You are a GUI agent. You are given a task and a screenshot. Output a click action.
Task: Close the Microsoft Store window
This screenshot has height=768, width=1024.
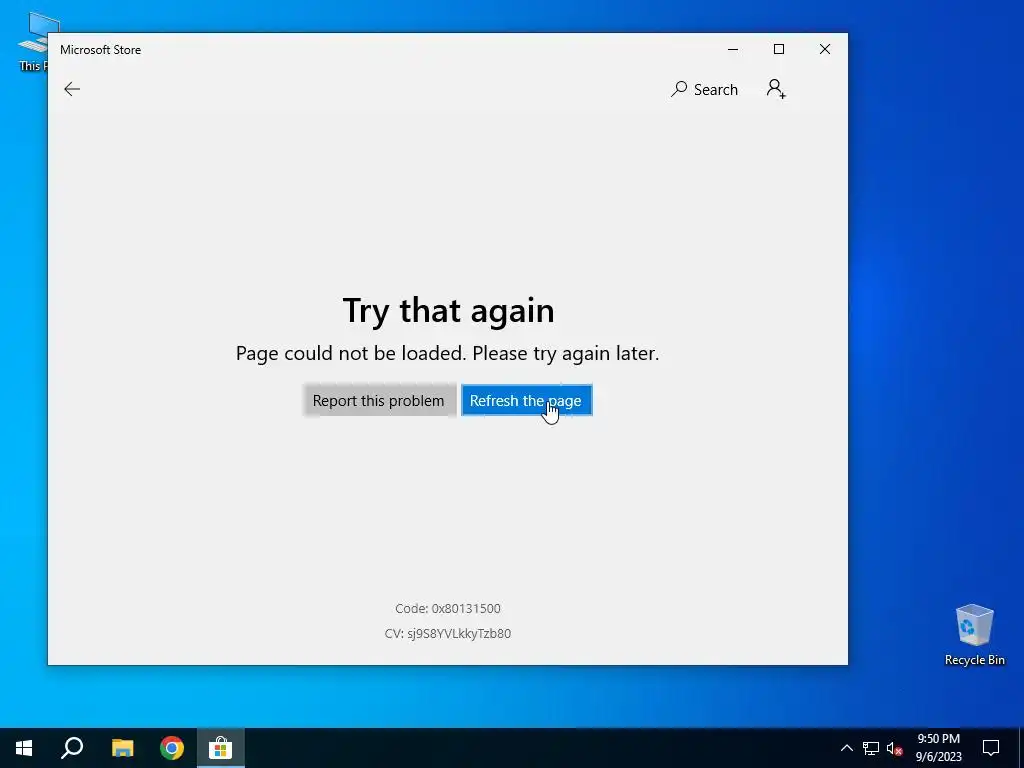point(825,50)
